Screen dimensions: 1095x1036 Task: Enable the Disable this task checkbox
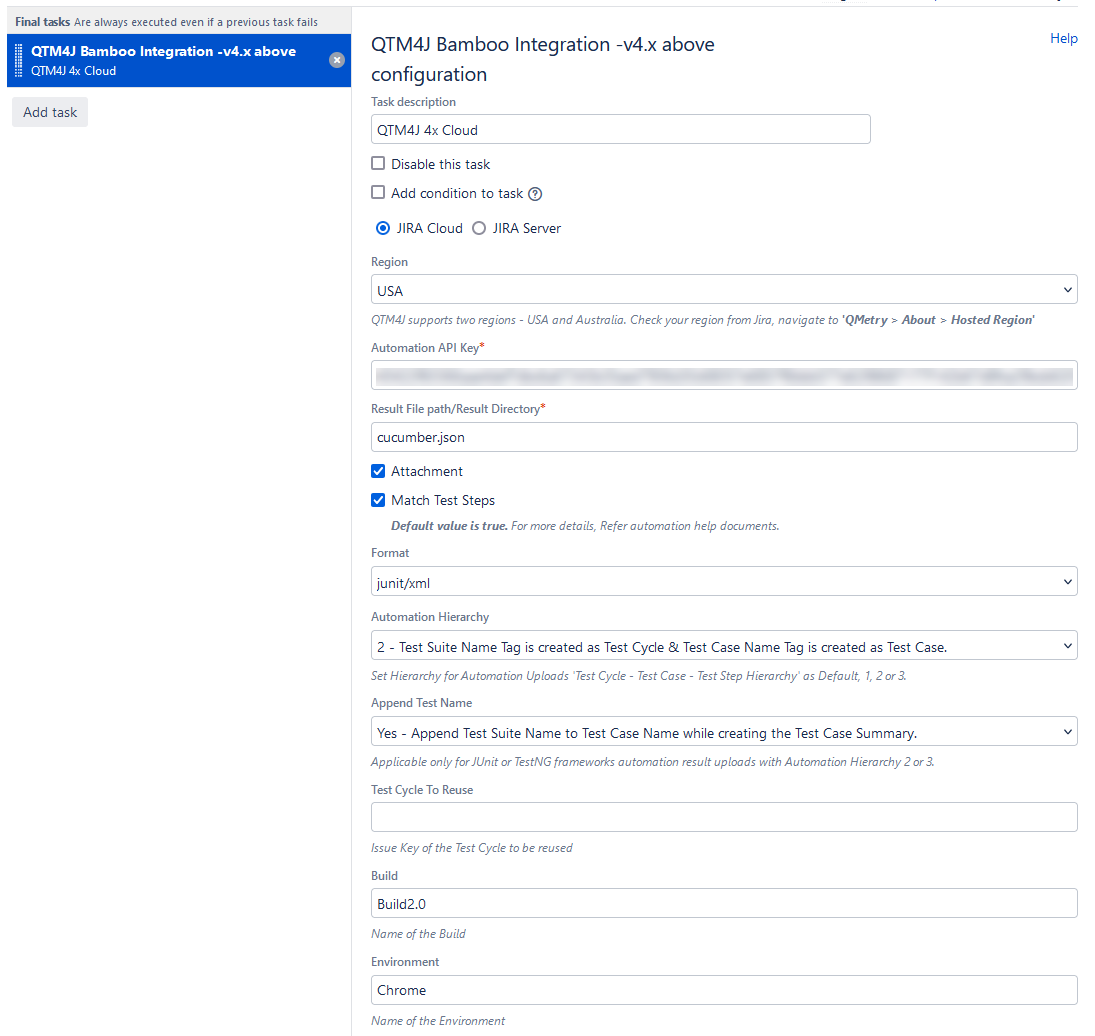click(x=378, y=163)
